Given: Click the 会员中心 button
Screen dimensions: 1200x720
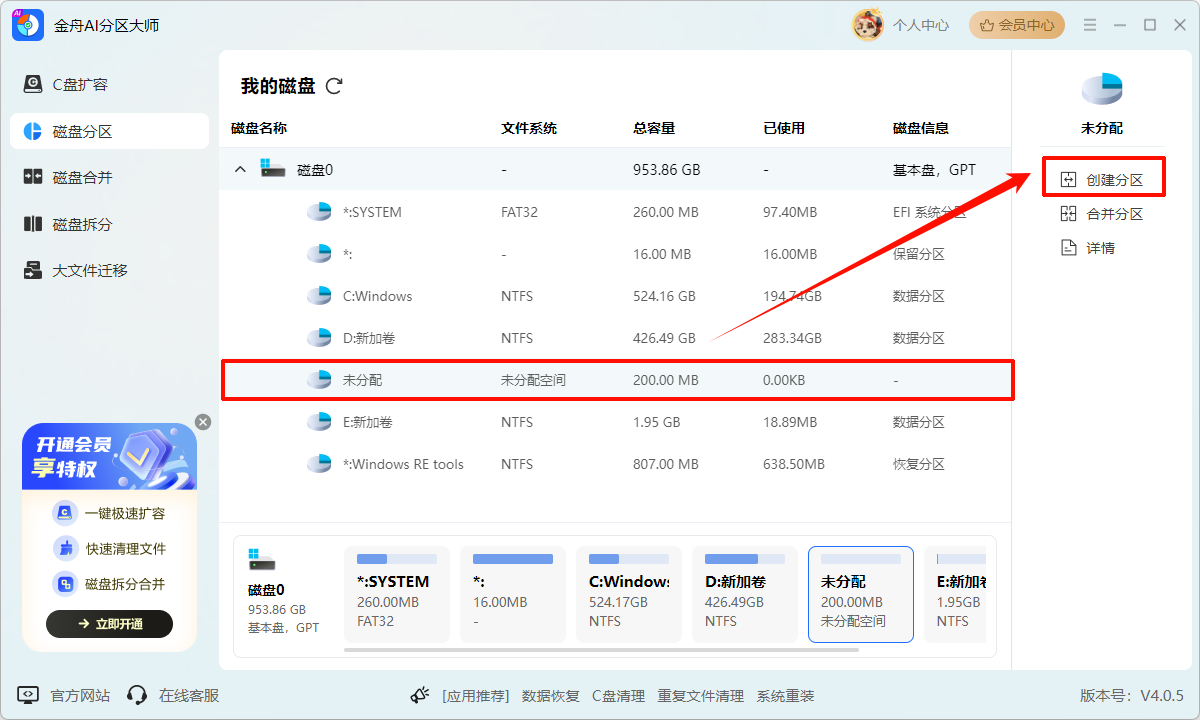Looking at the screenshot, I should (x=1017, y=25).
